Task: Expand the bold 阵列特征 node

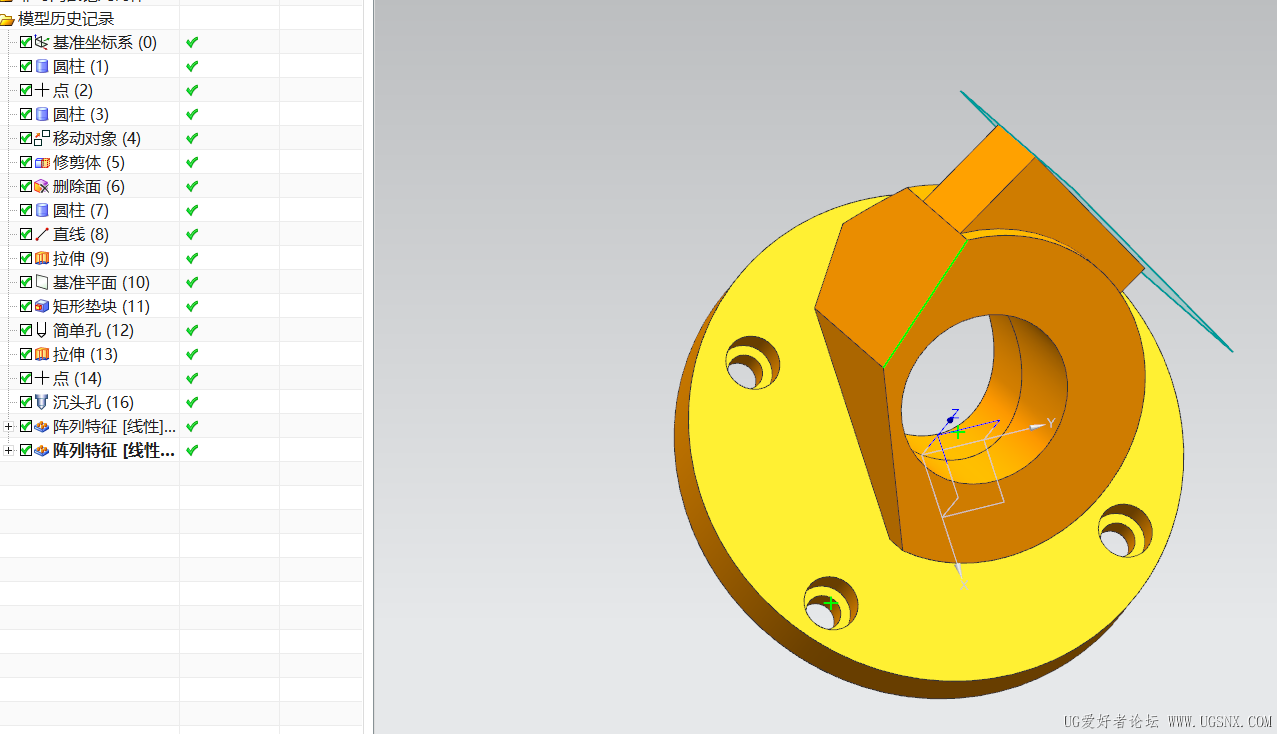Action: (9, 450)
